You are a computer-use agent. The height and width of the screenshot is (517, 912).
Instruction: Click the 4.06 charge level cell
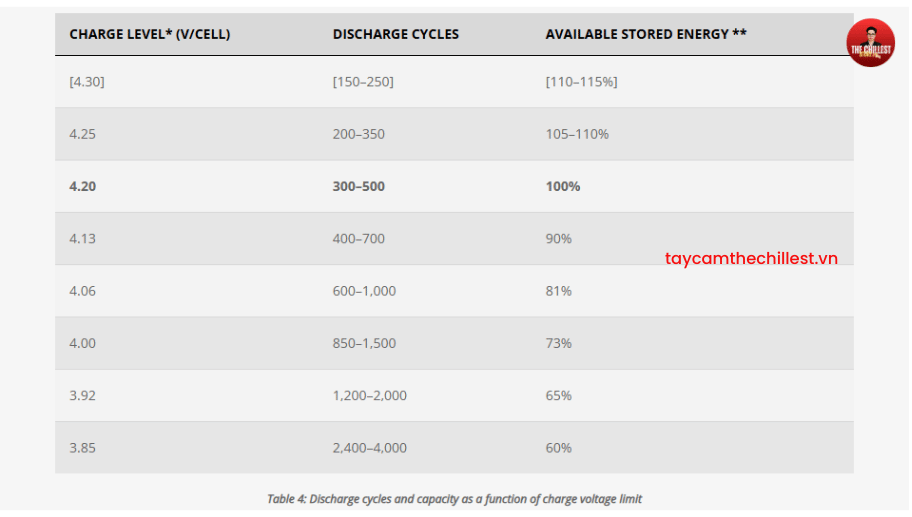pos(83,291)
